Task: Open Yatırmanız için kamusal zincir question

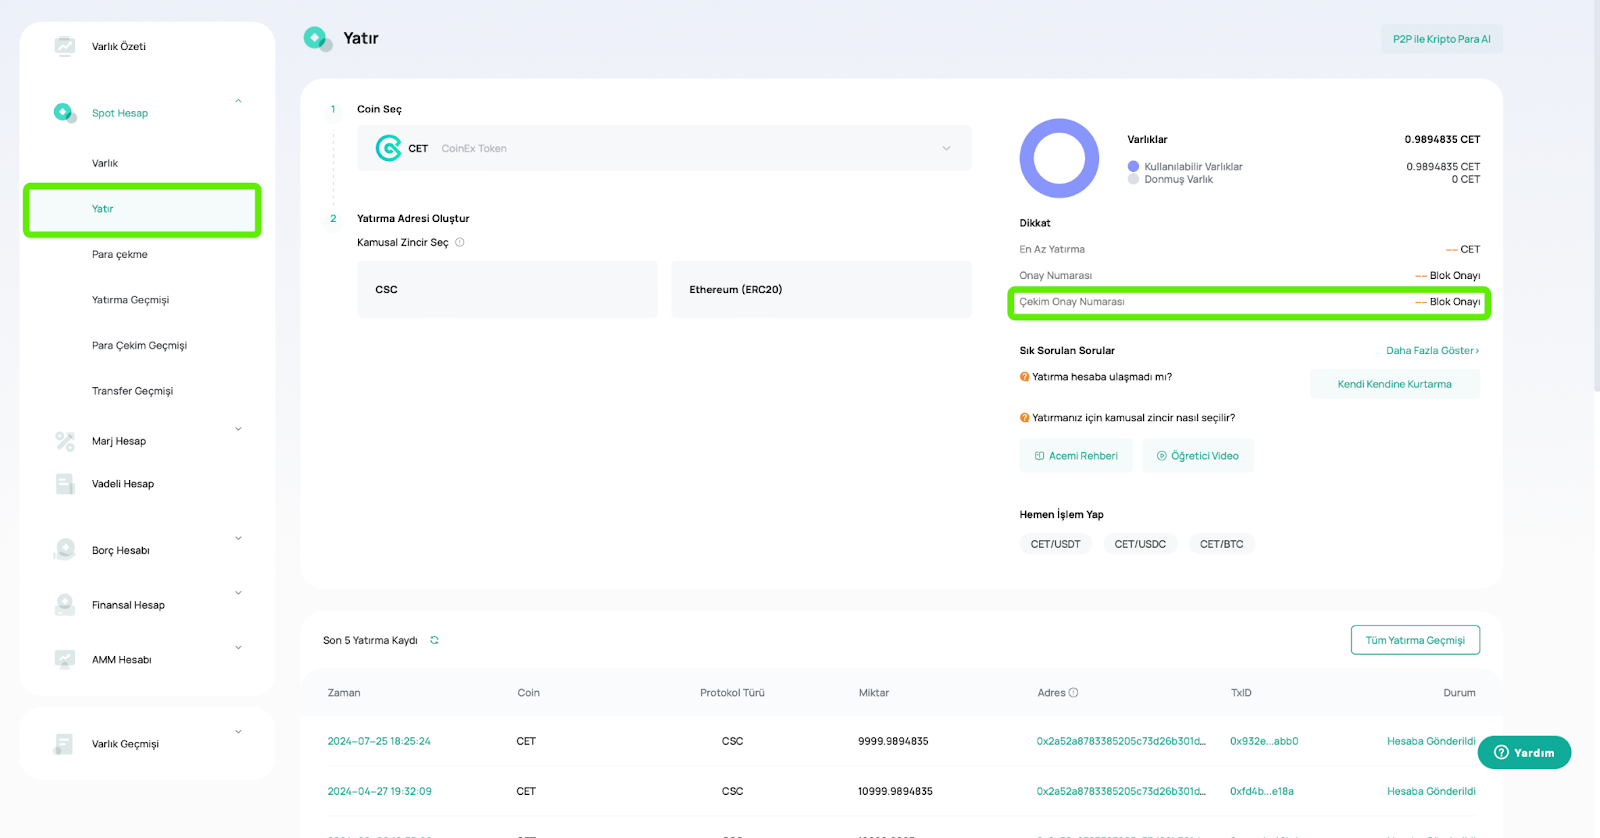Action: (1134, 418)
